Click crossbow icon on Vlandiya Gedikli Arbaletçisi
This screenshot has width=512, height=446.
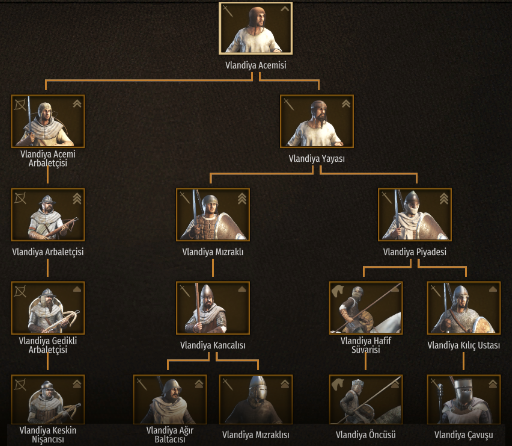tap(20, 292)
